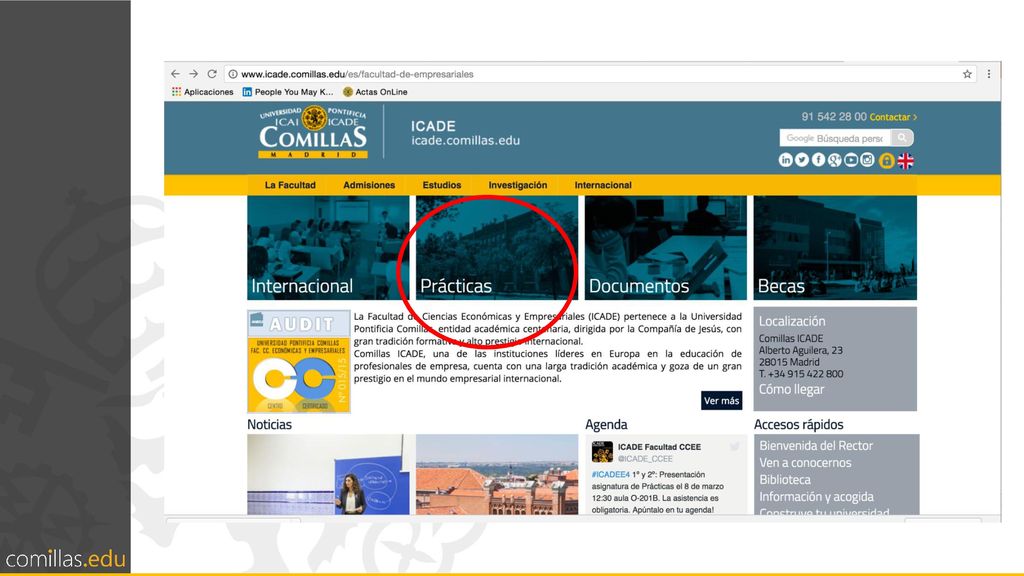The image size is (1024, 576).
Task: Click the Twitter bird icon in Agenda
Action: pos(735,447)
